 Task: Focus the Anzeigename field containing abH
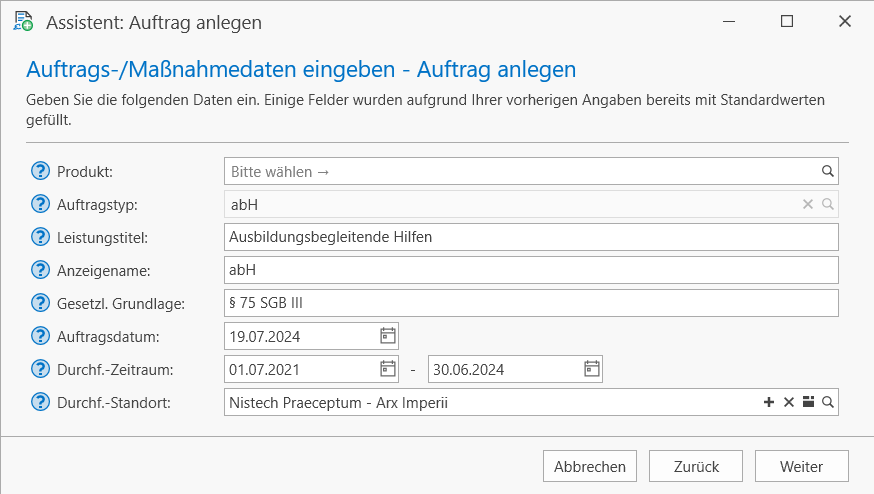[x=531, y=270]
